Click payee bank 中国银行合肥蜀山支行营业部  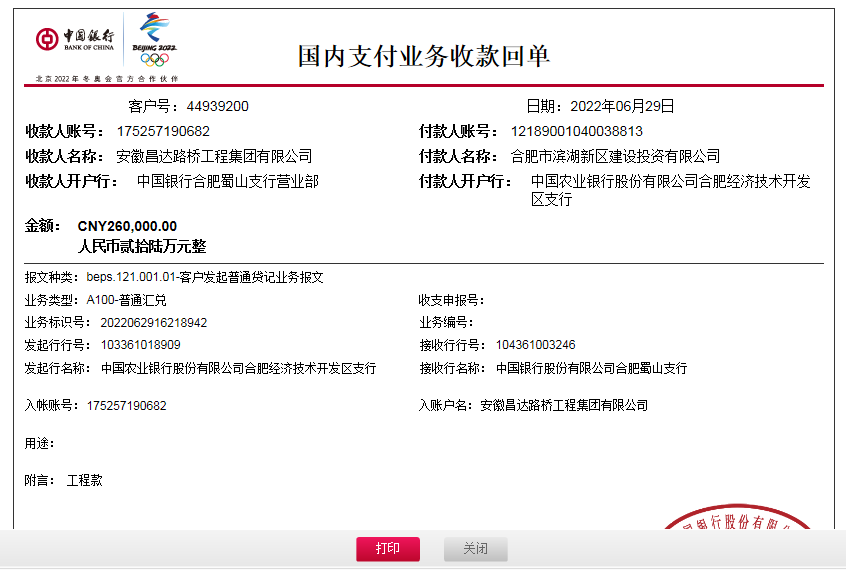coord(227,182)
